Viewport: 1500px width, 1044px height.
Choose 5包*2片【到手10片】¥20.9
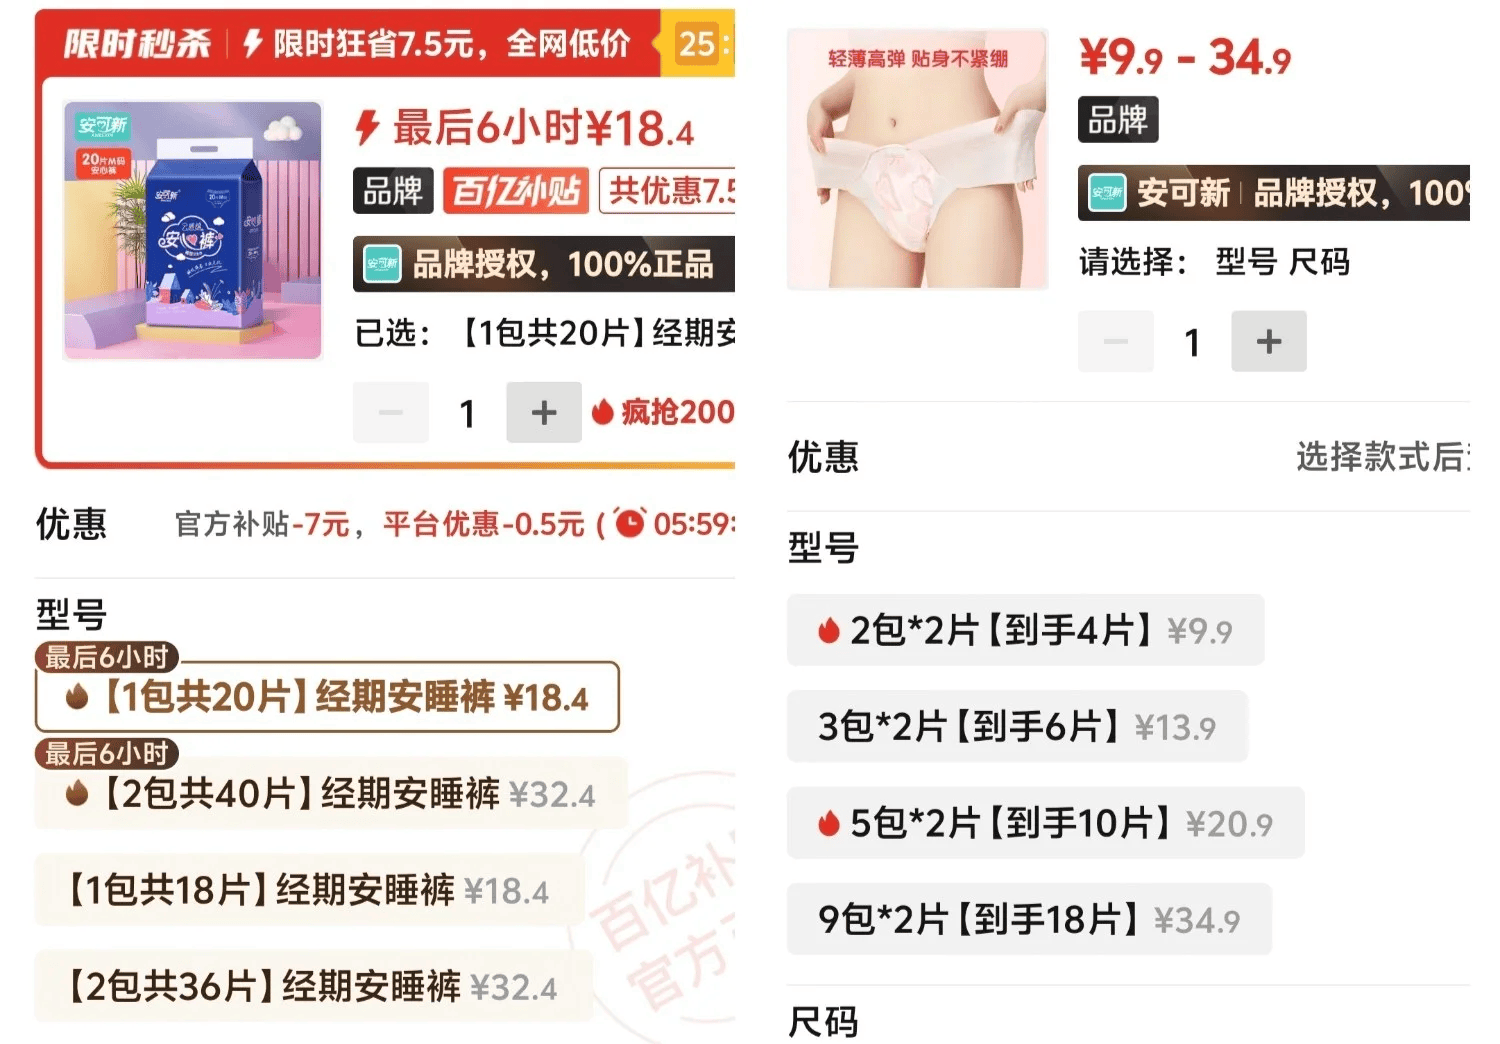pyautogui.click(x=1046, y=823)
